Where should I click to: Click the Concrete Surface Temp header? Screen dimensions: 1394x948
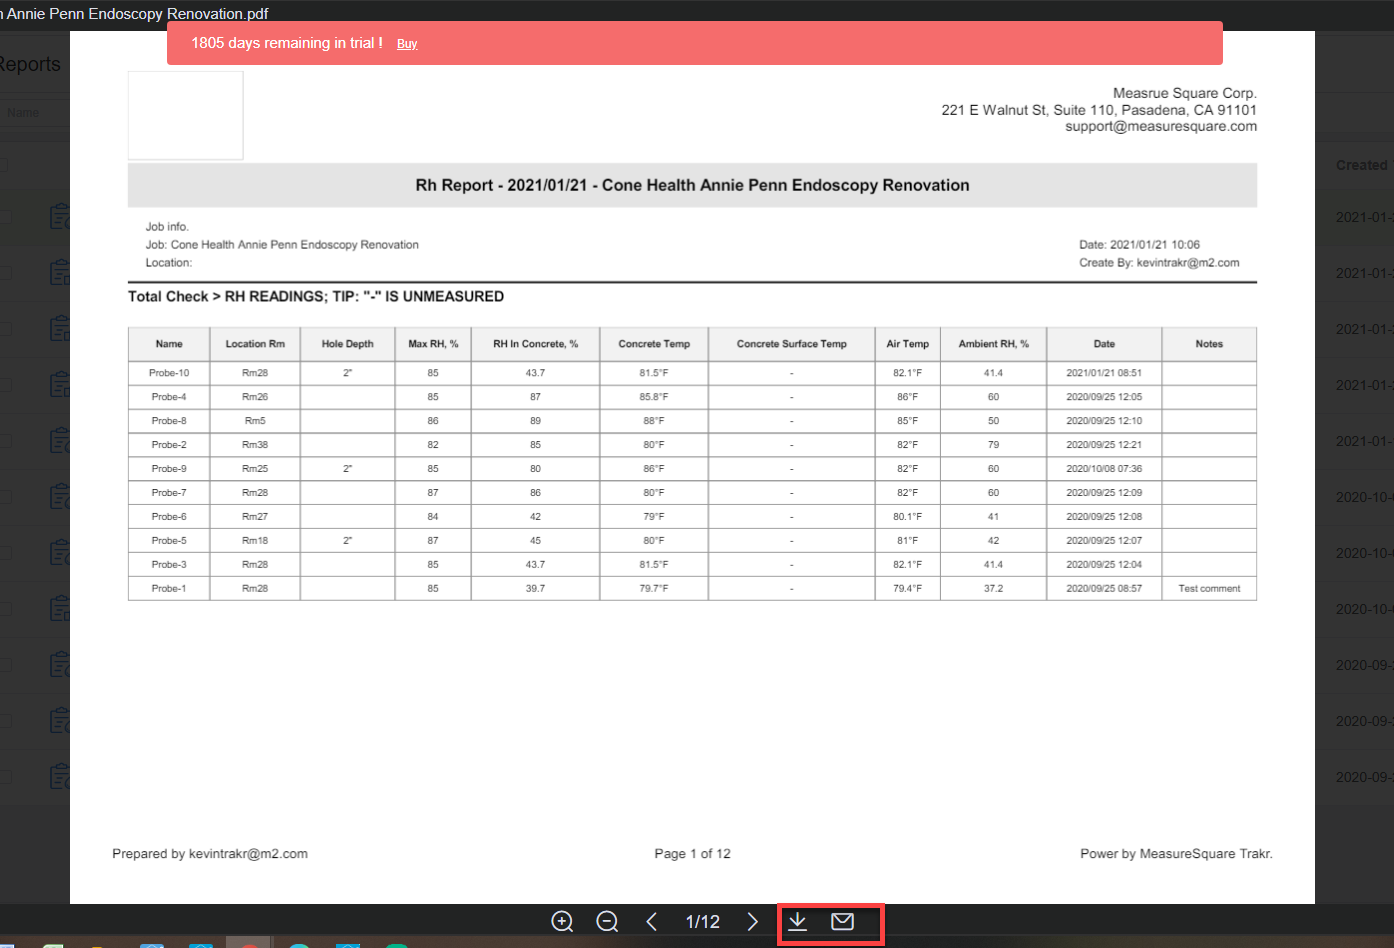point(791,344)
